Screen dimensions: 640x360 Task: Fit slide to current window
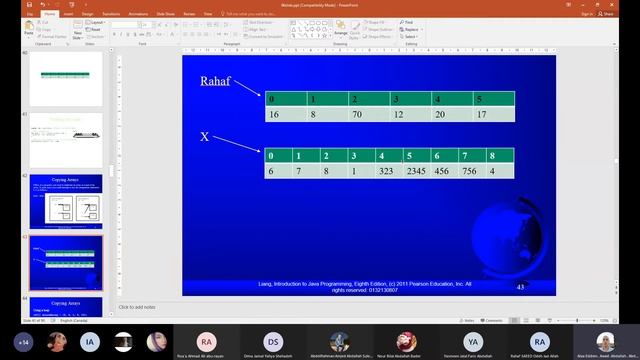(615, 320)
